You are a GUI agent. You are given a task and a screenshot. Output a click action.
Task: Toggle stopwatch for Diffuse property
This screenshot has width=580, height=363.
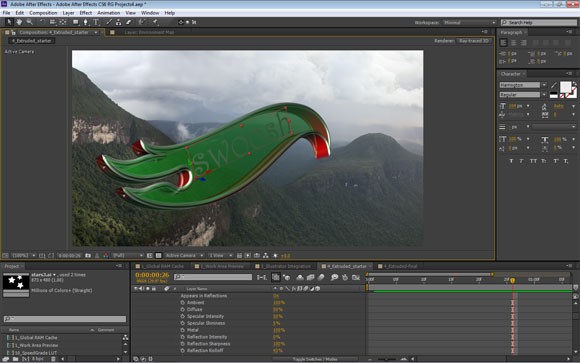pos(182,309)
